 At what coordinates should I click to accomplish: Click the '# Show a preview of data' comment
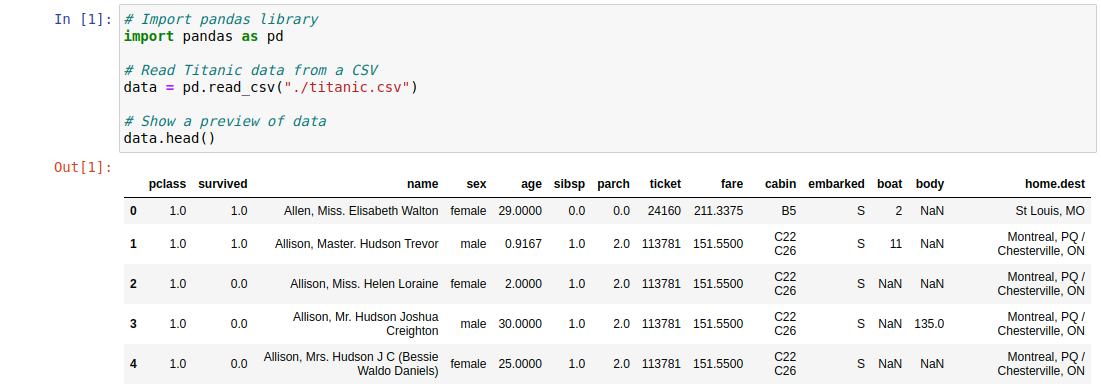pyautogui.click(x=225, y=121)
